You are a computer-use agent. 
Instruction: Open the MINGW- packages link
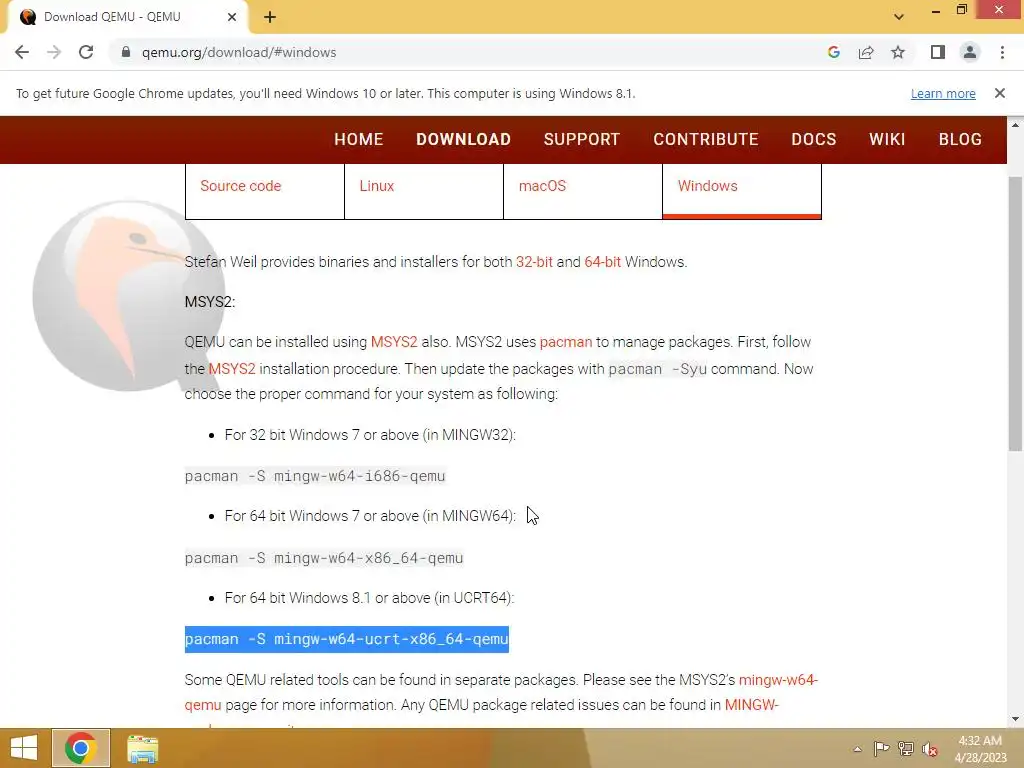click(752, 705)
